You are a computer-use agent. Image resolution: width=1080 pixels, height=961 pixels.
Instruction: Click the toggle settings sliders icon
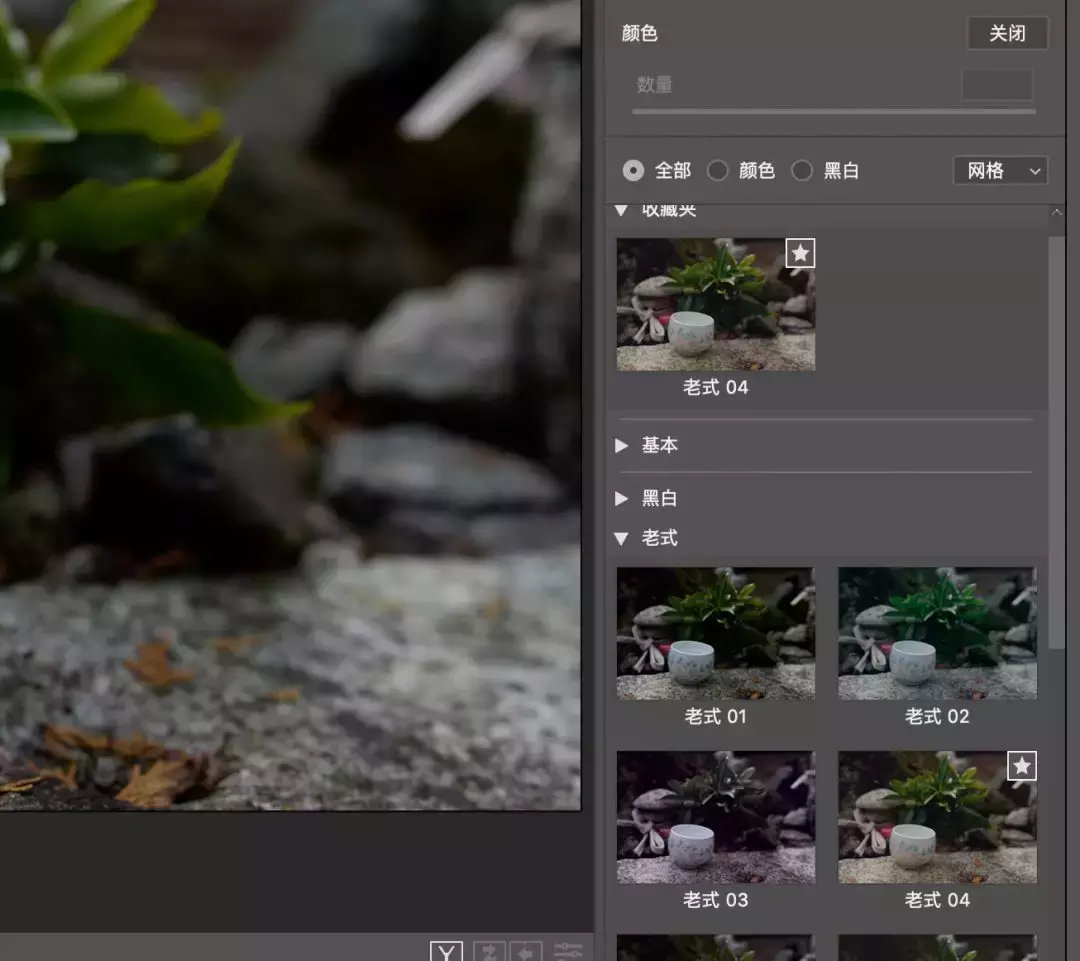tap(568, 951)
